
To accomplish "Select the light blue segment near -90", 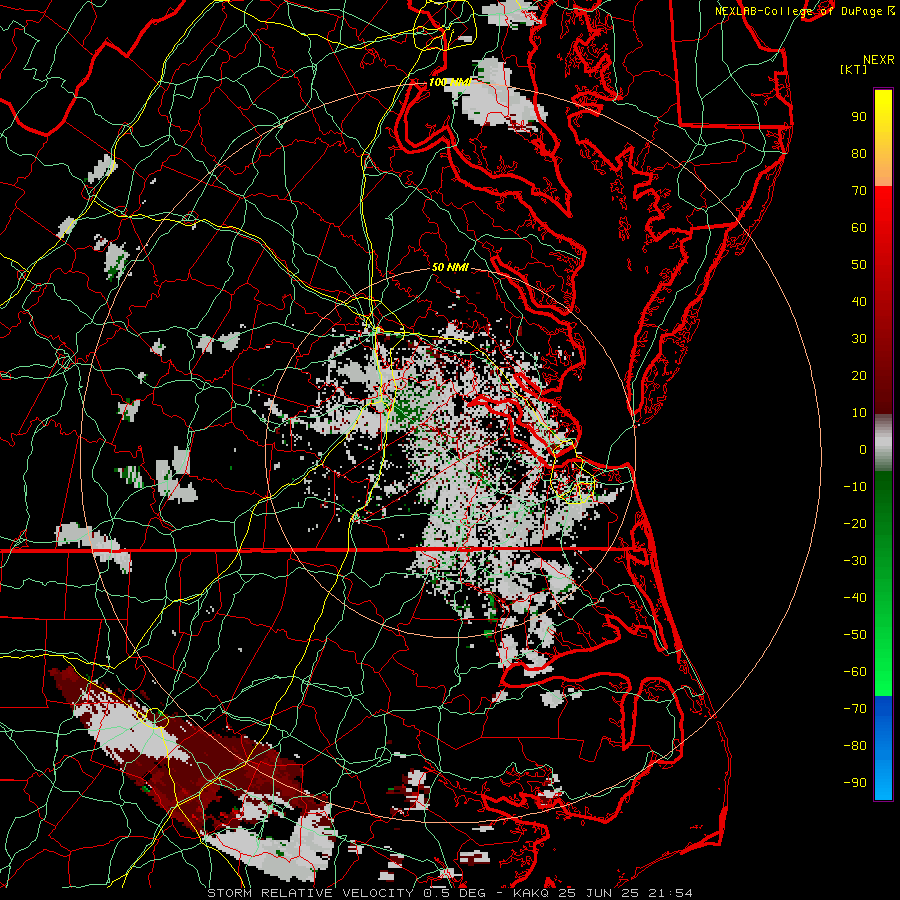I will (x=883, y=781).
